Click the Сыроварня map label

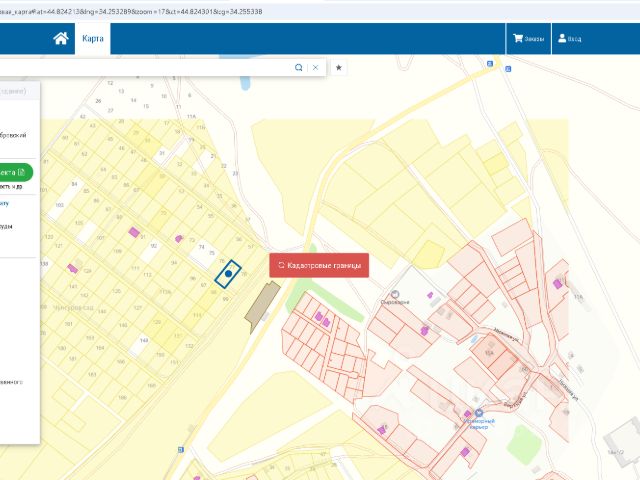click(x=395, y=302)
